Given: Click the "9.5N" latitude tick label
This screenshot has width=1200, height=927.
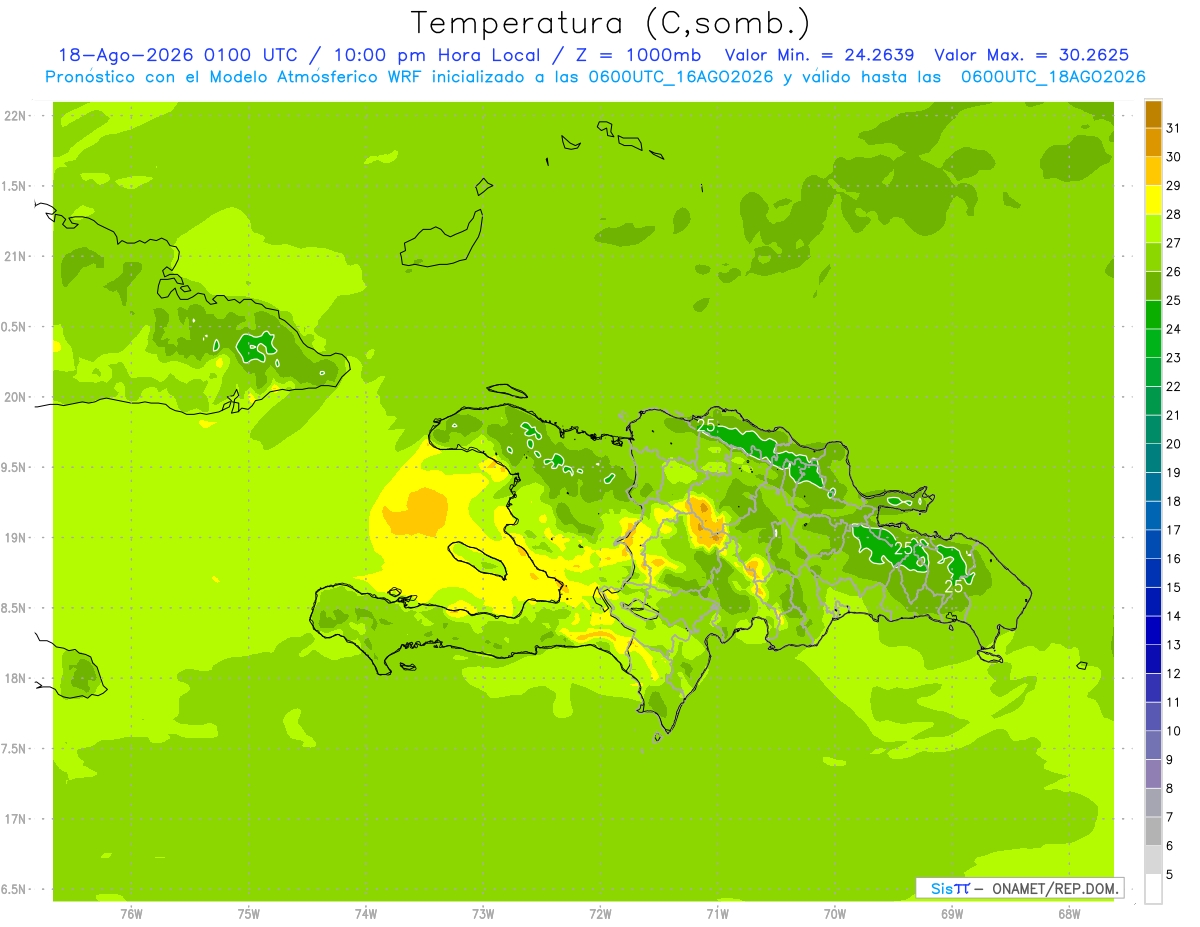Looking at the screenshot, I should click(x=14, y=468).
